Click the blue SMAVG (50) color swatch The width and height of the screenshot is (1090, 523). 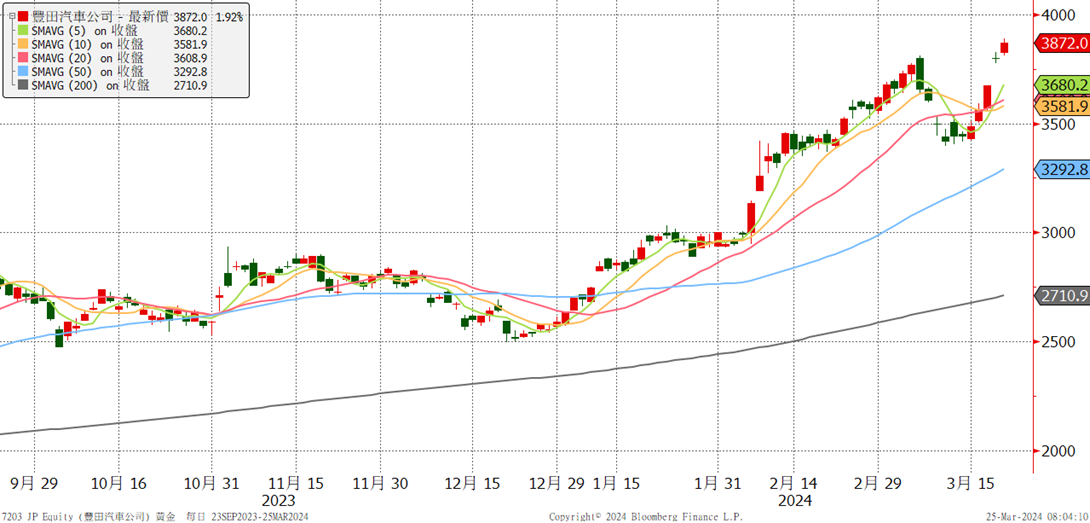24,72
